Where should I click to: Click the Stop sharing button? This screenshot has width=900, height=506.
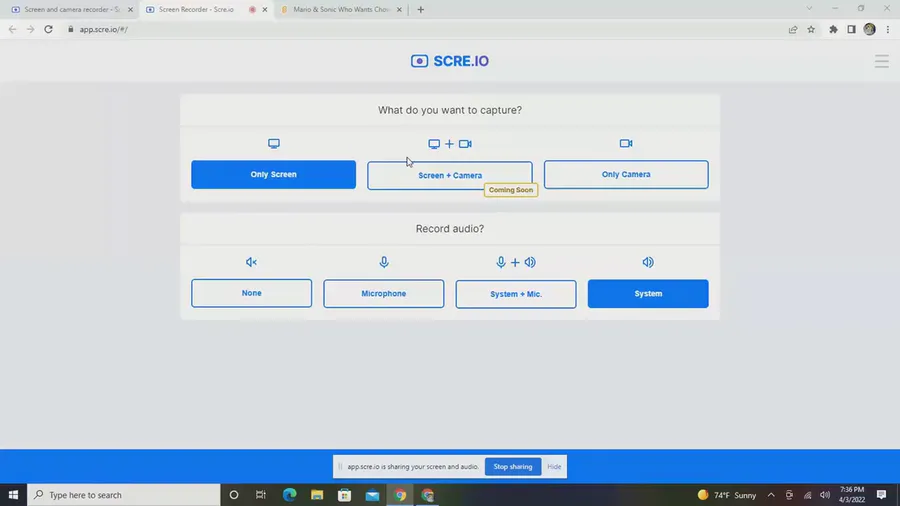coord(513,466)
